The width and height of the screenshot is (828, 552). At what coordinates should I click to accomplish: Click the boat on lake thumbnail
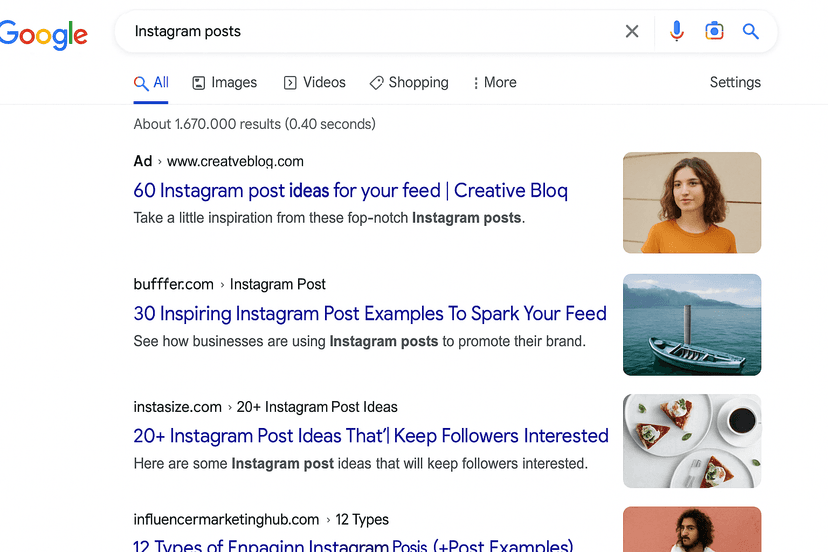692,325
